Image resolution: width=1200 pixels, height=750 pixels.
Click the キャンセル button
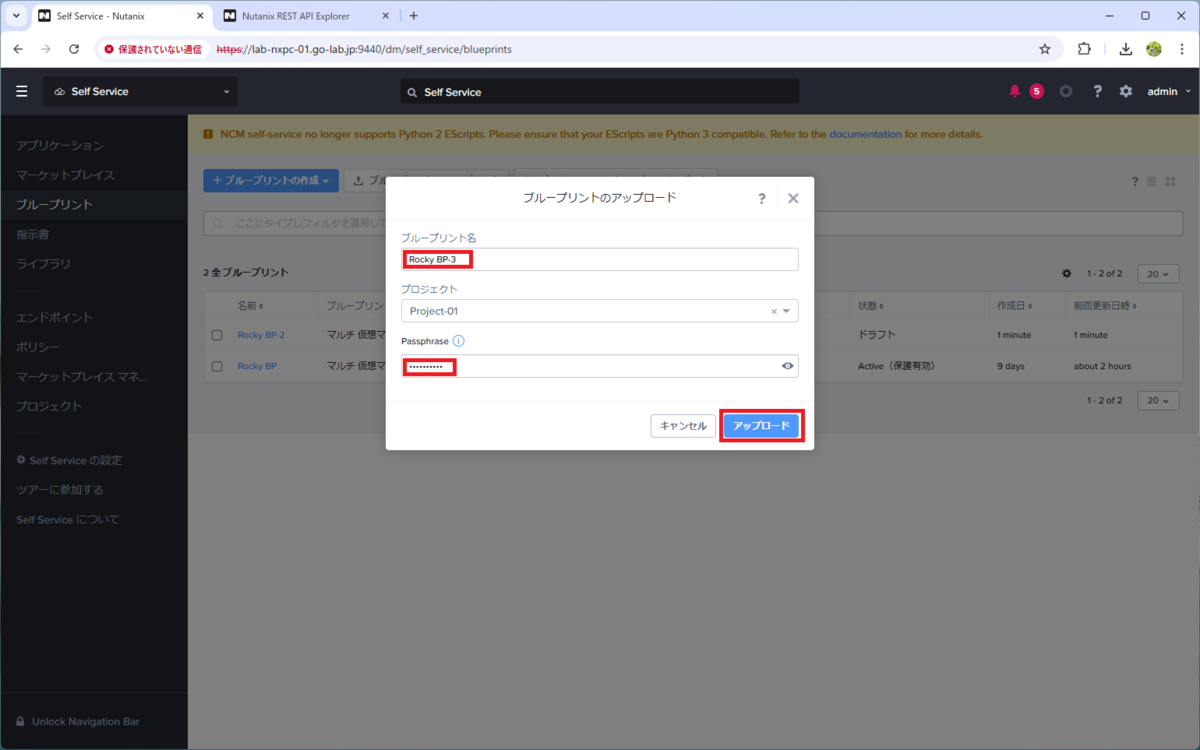[683, 426]
